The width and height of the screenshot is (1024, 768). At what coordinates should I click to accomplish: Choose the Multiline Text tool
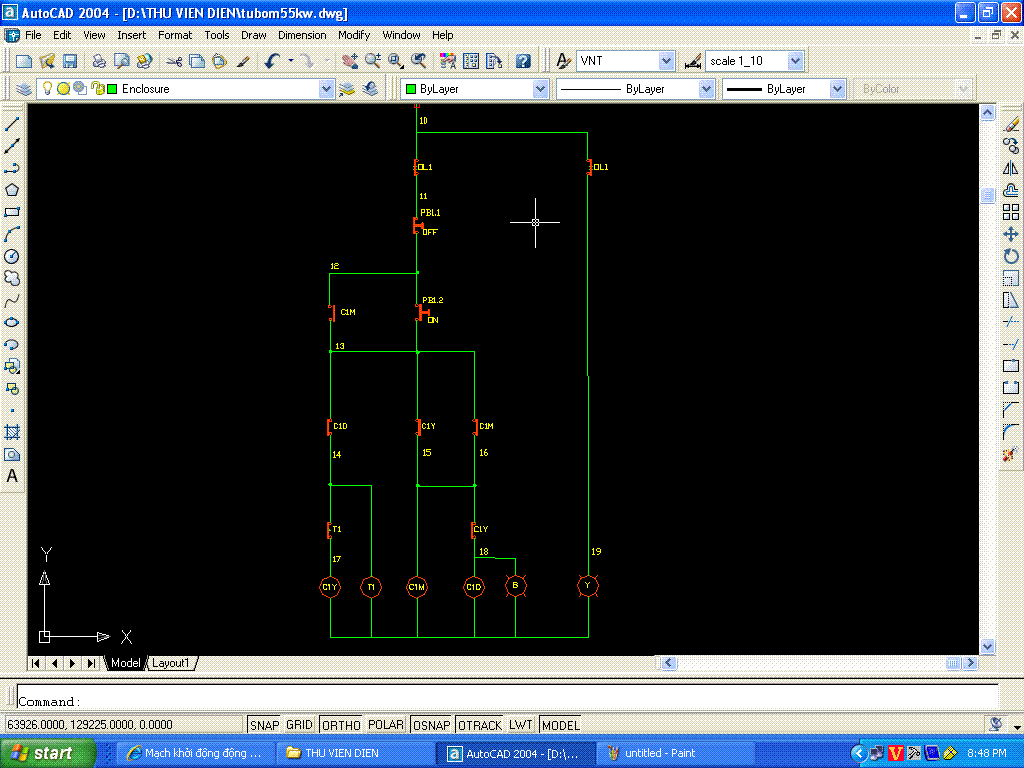tap(13, 476)
